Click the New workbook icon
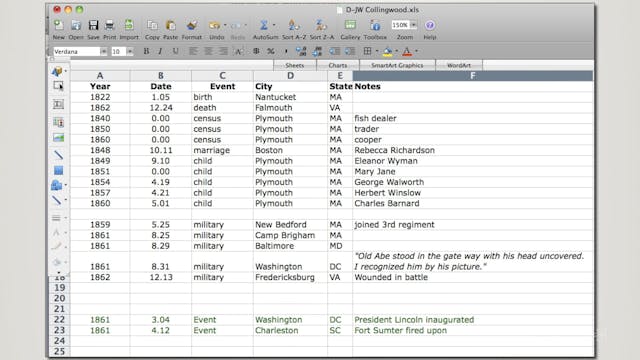Screen dimensions: 640x360 click(59, 25)
